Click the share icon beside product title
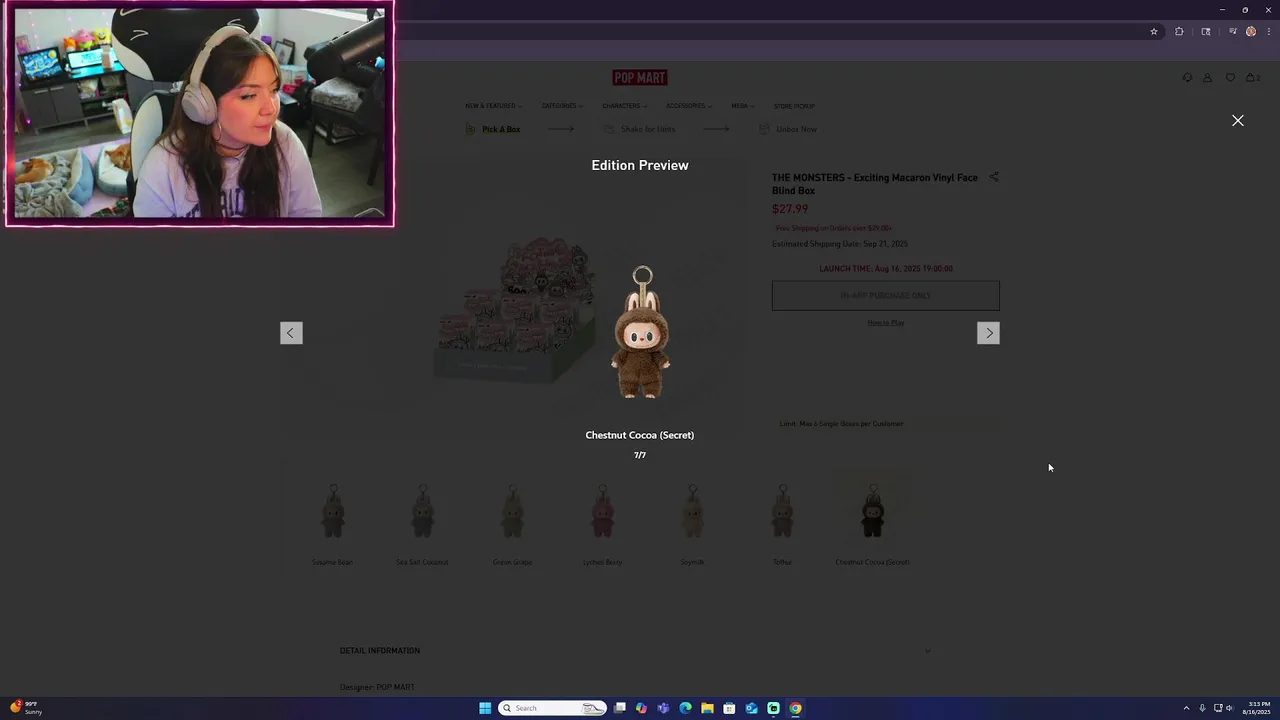 (x=994, y=177)
